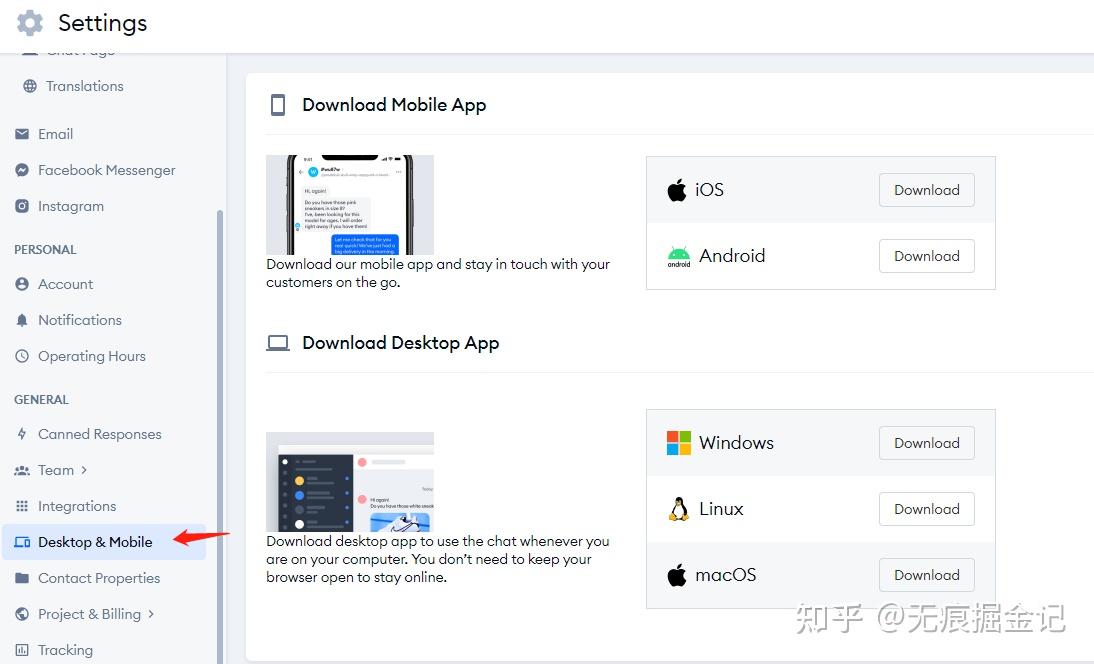Expand the Project & Billing chevron
The image size is (1094, 664).
(x=151, y=614)
